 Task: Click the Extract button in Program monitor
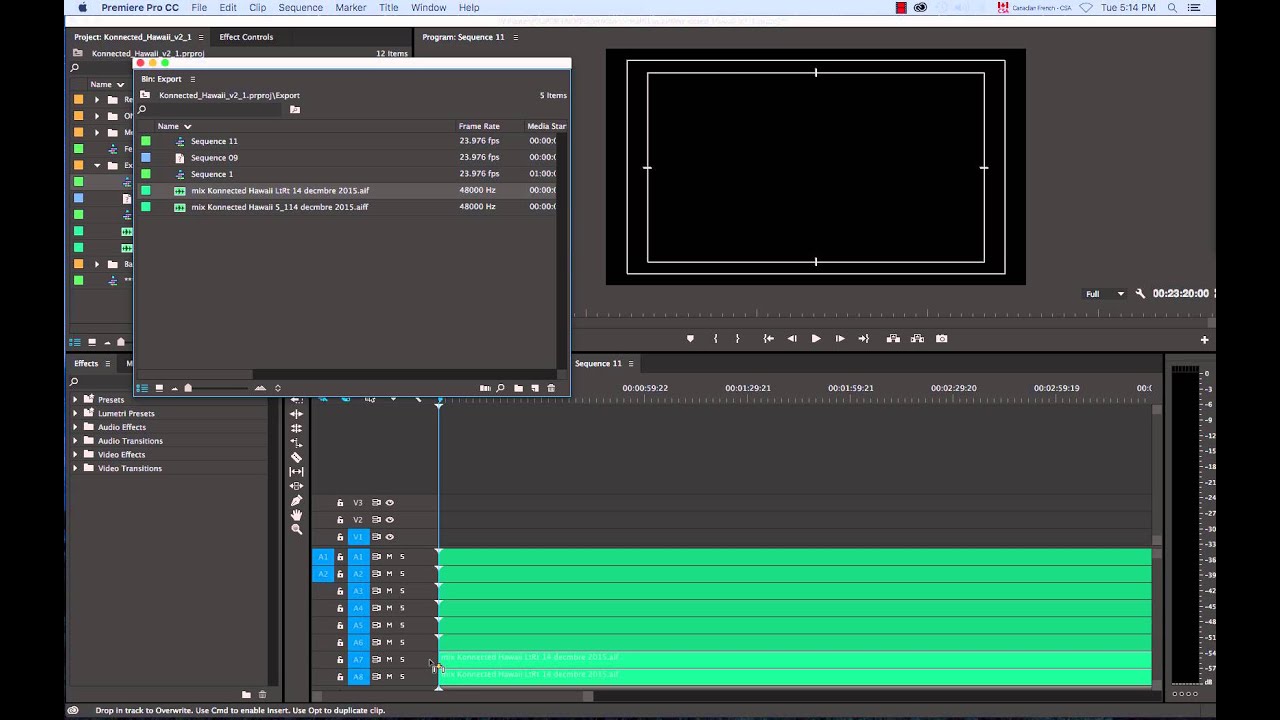917,339
